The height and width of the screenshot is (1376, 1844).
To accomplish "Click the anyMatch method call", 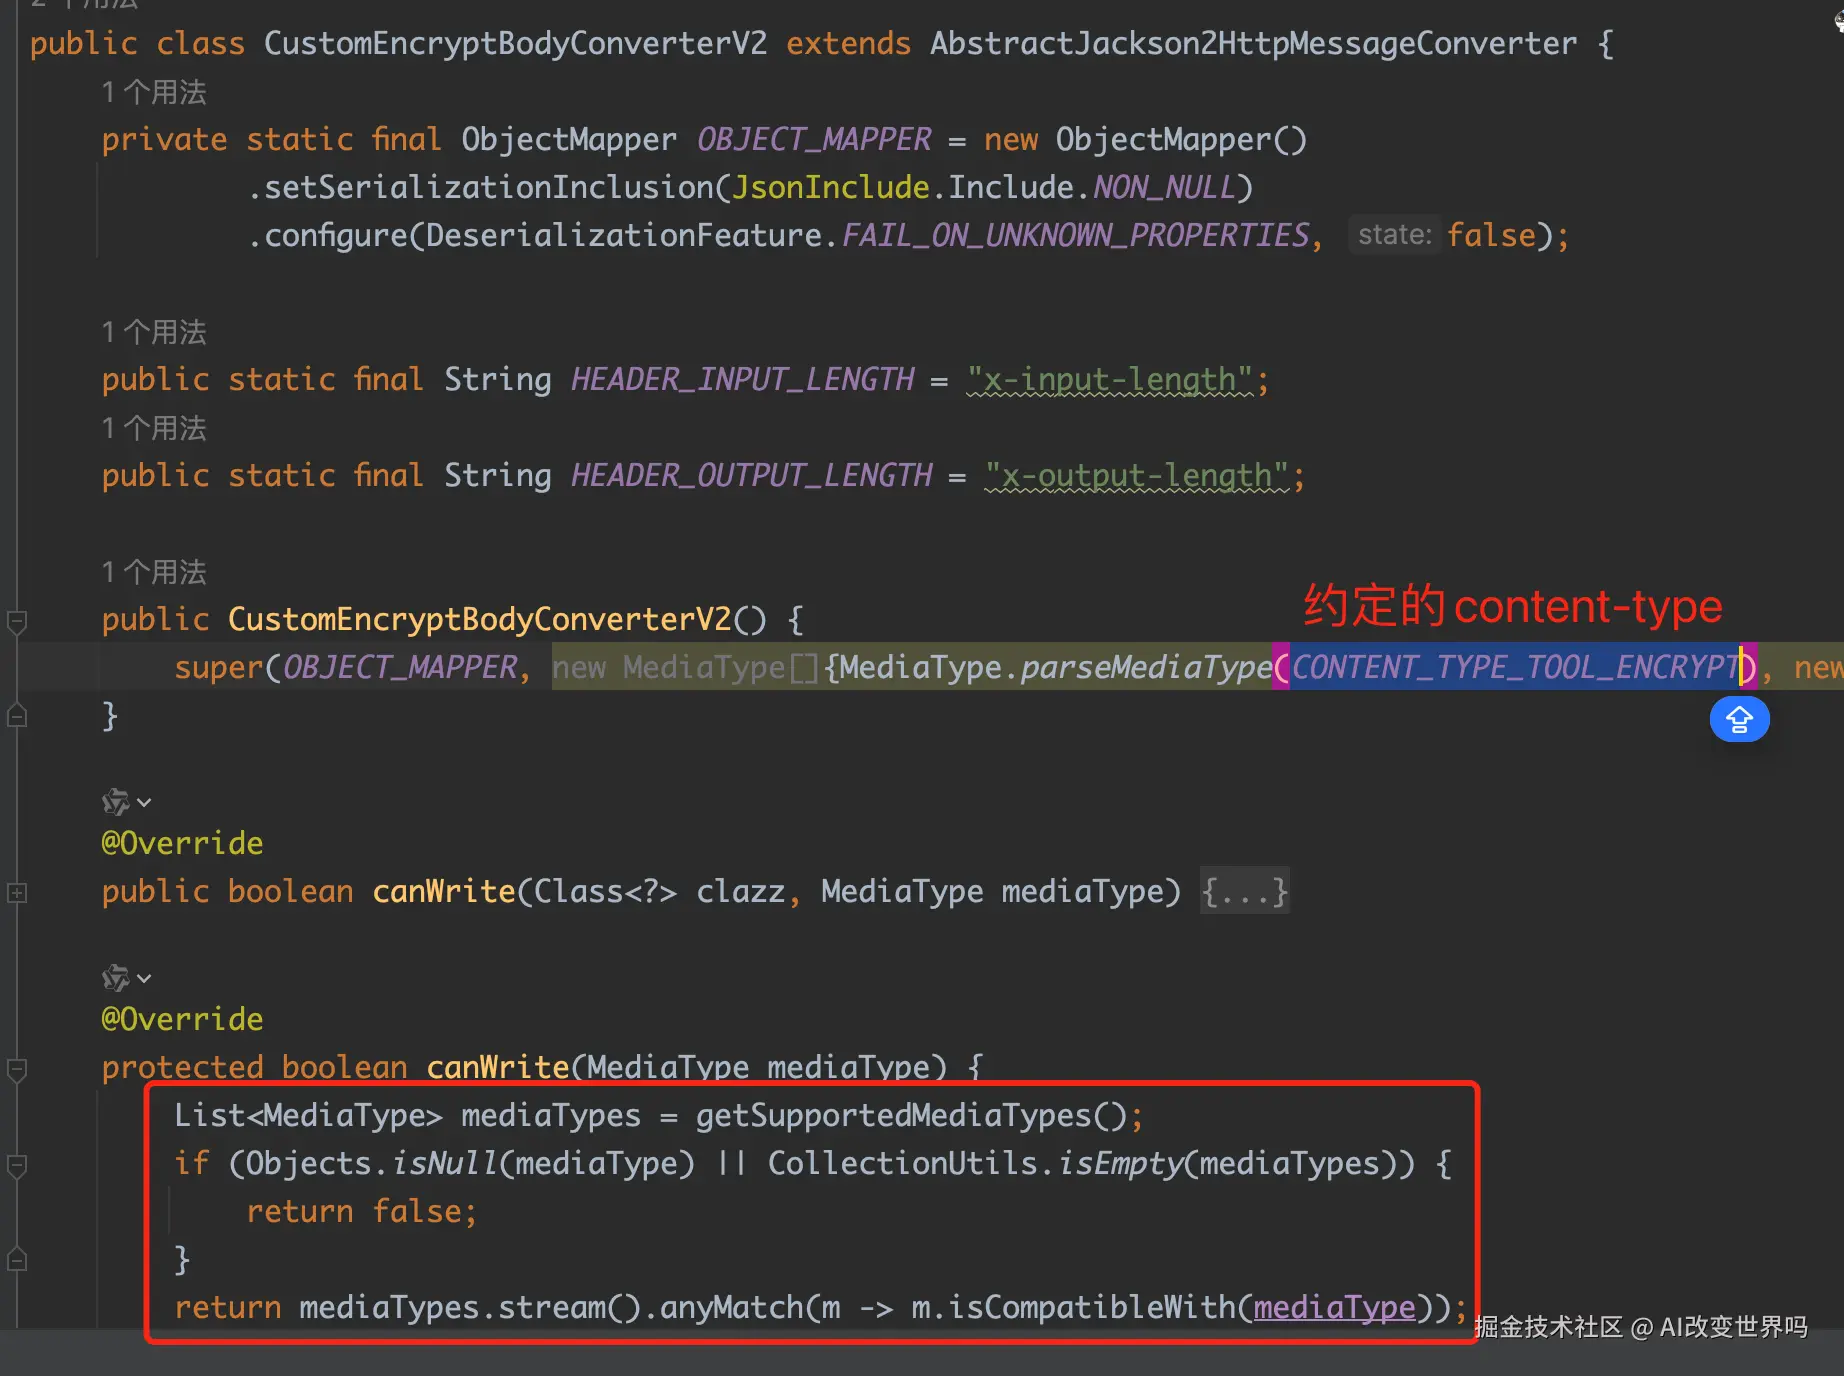I will (x=731, y=1307).
